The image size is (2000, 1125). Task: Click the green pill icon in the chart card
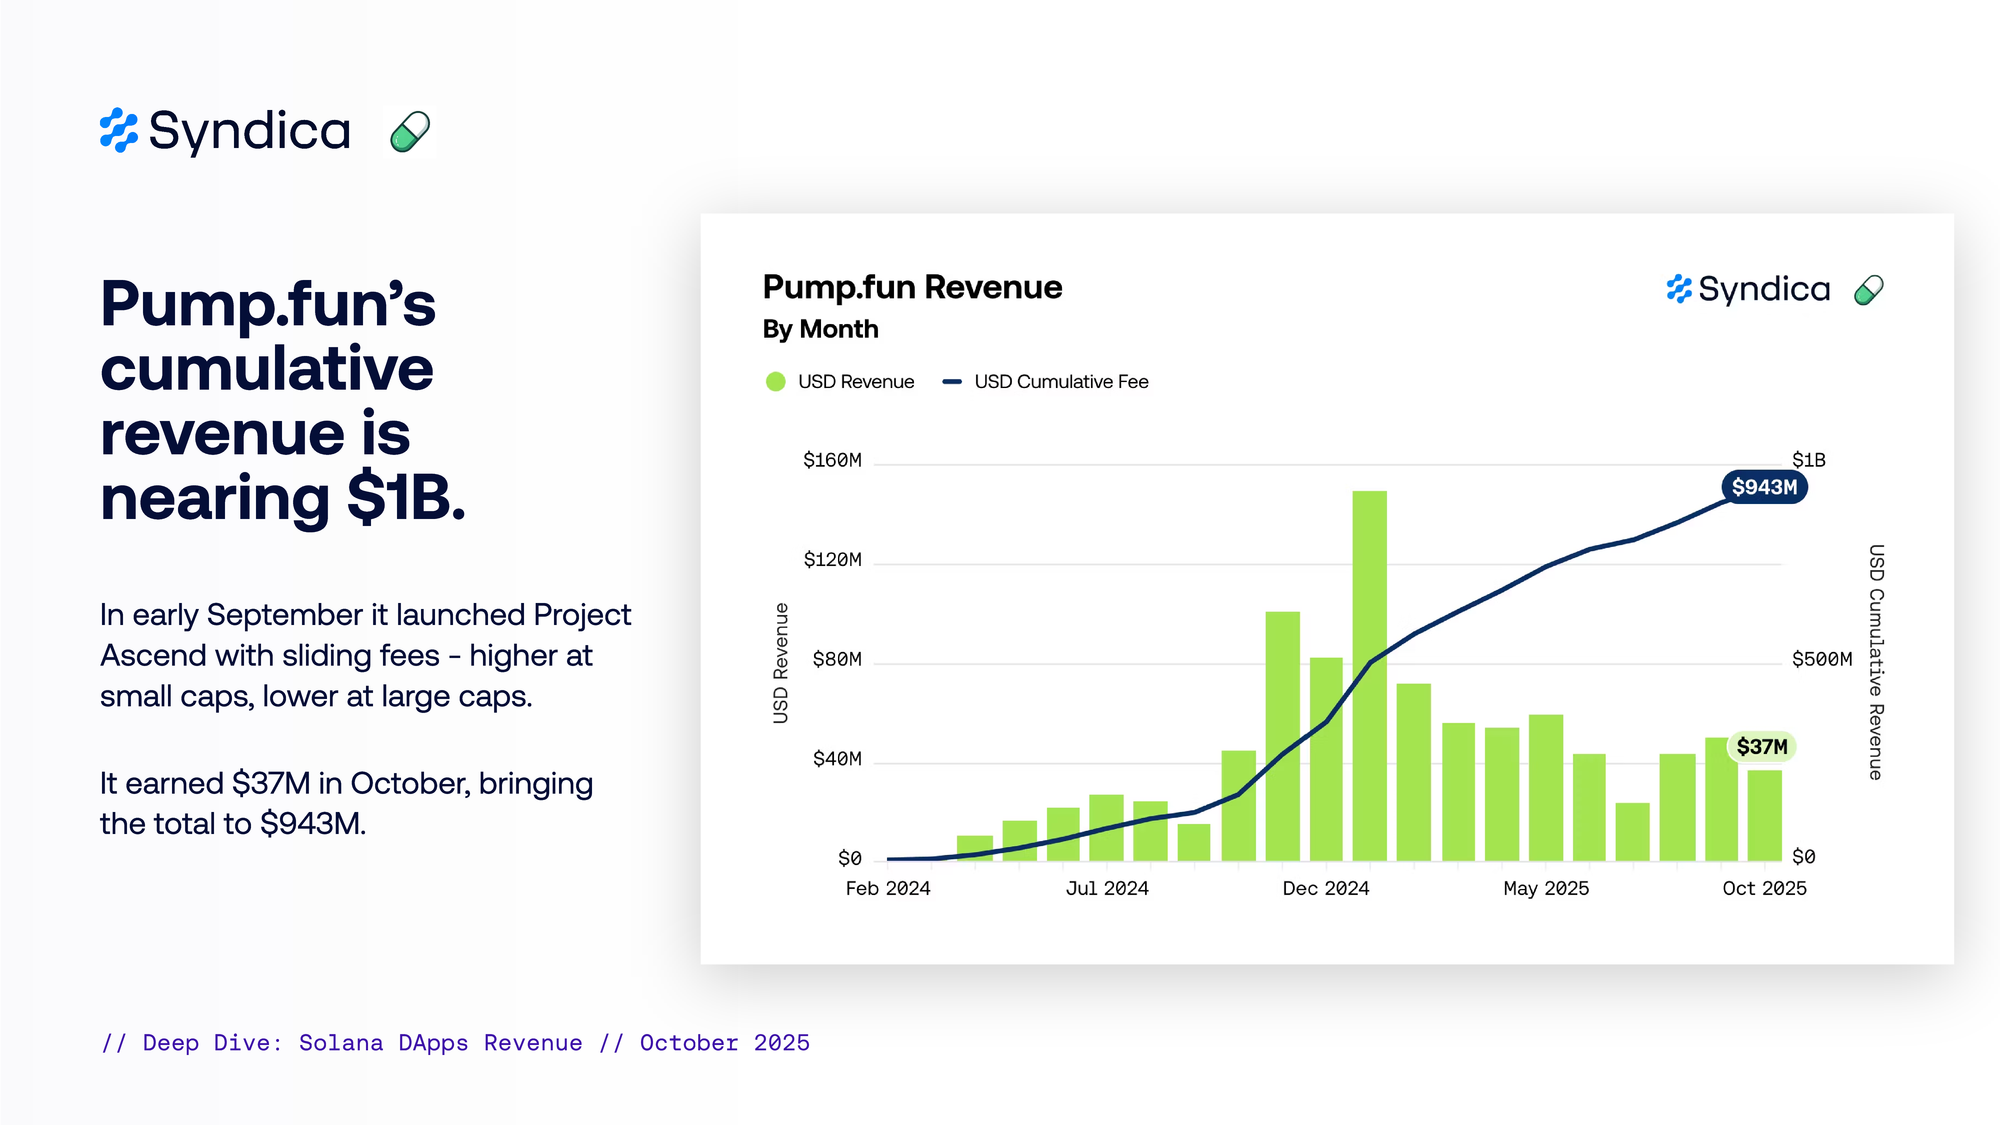[1868, 290]
